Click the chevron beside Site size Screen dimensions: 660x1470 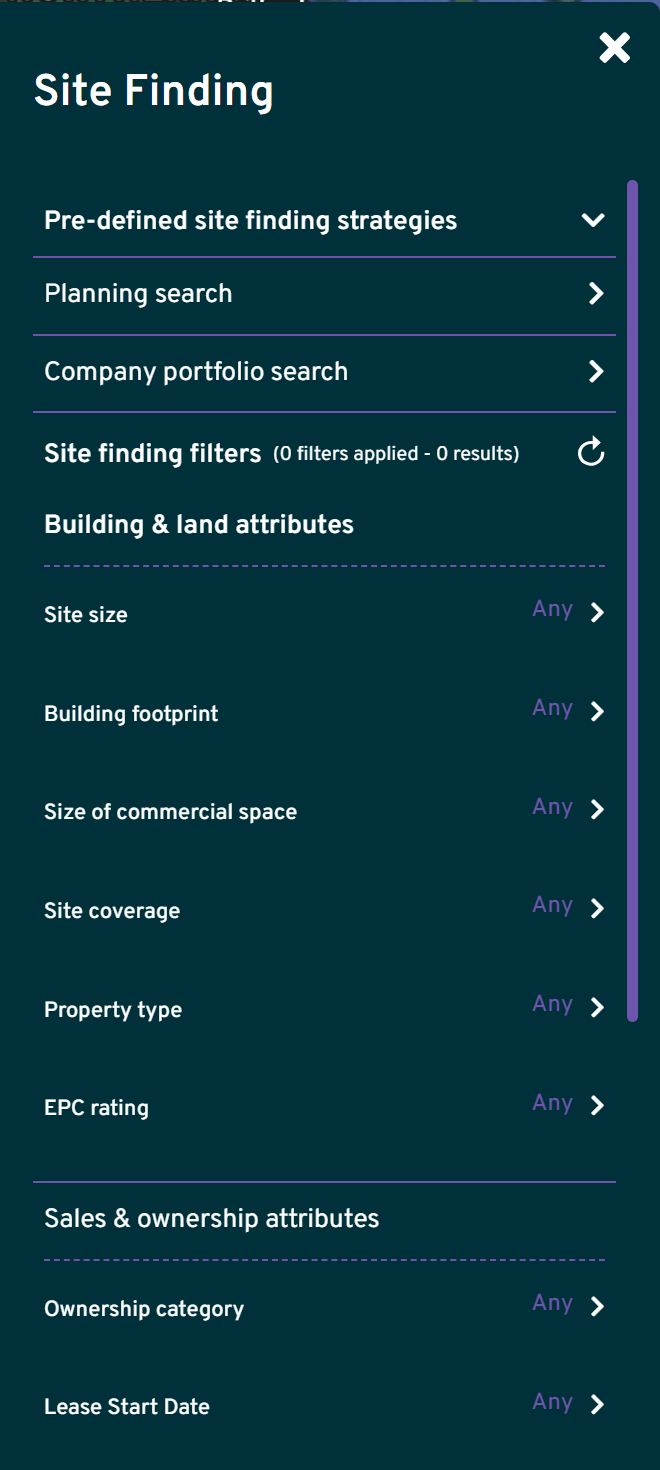pos(596,611)
